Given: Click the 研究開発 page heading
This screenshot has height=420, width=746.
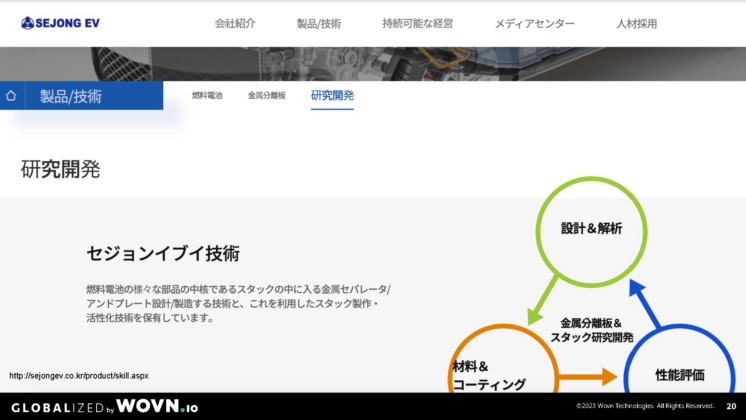Looking at the screenshot, I should [60, 169].
